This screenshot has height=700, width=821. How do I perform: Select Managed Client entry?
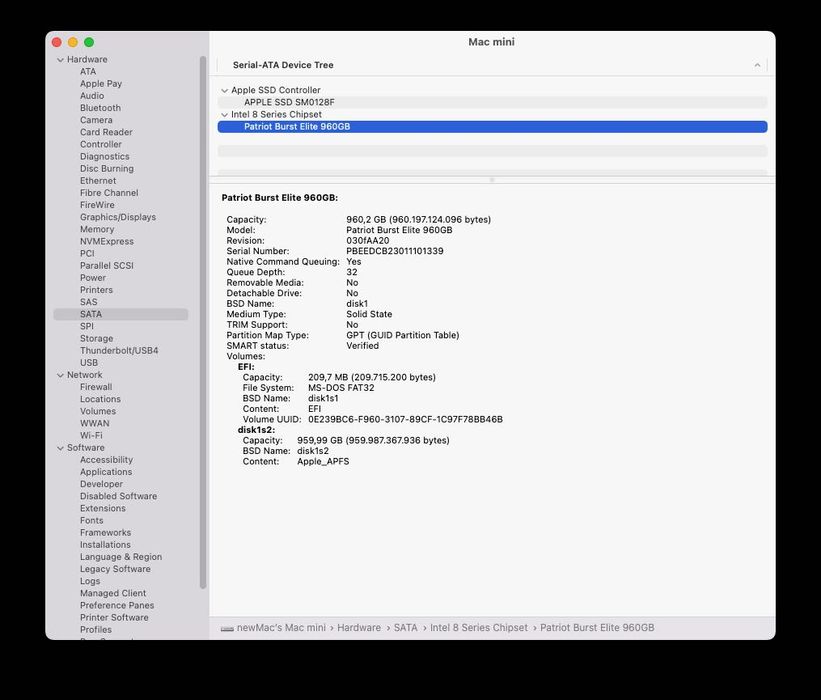113,593
